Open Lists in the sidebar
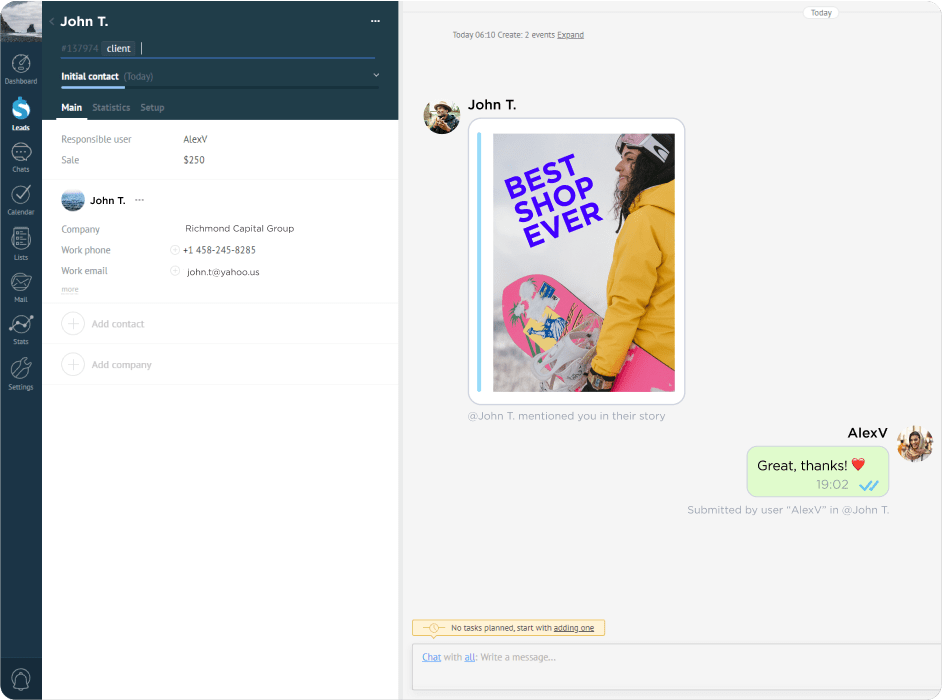The height and width of the screenshot is (700, 943). pos(20,241)
